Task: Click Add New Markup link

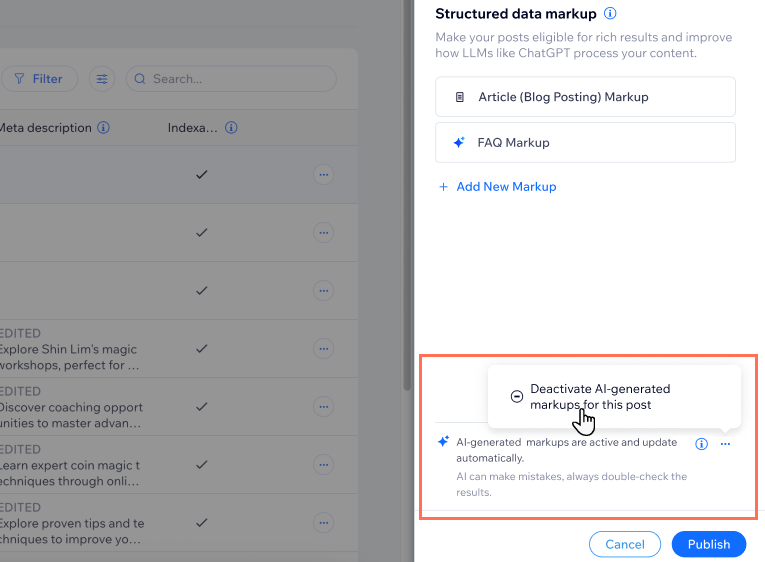Action: 498,187
